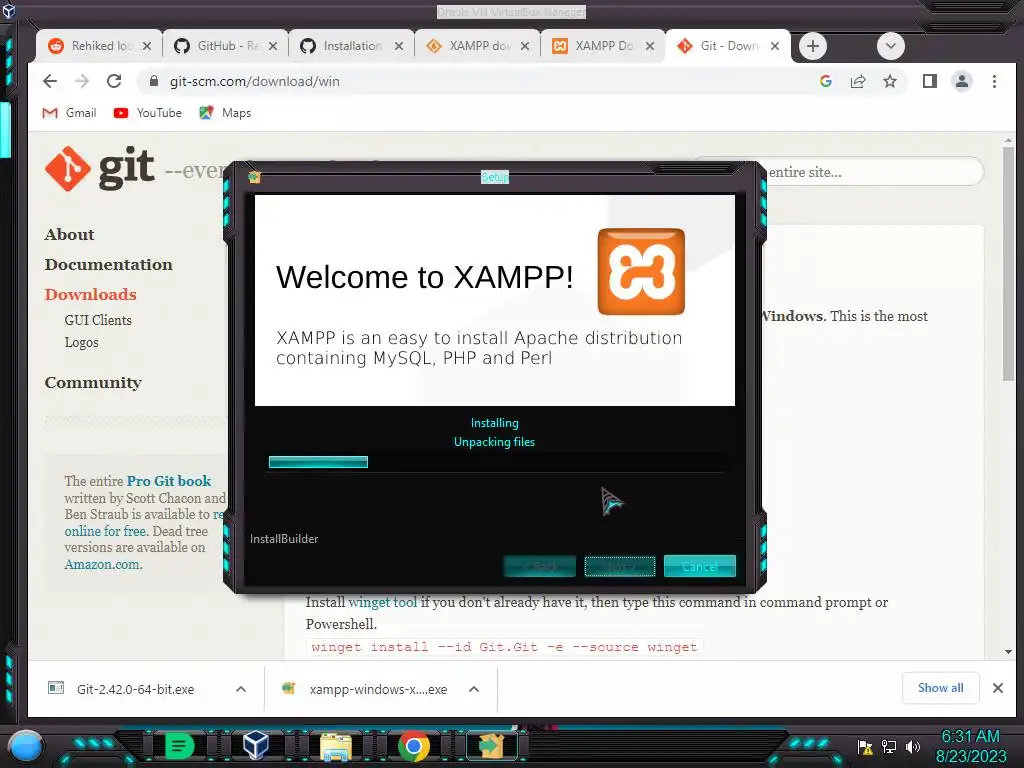The width and height of the screenshot is (1024, 768).
Task: Click the setup window title icon
Action: pos(255,177)
